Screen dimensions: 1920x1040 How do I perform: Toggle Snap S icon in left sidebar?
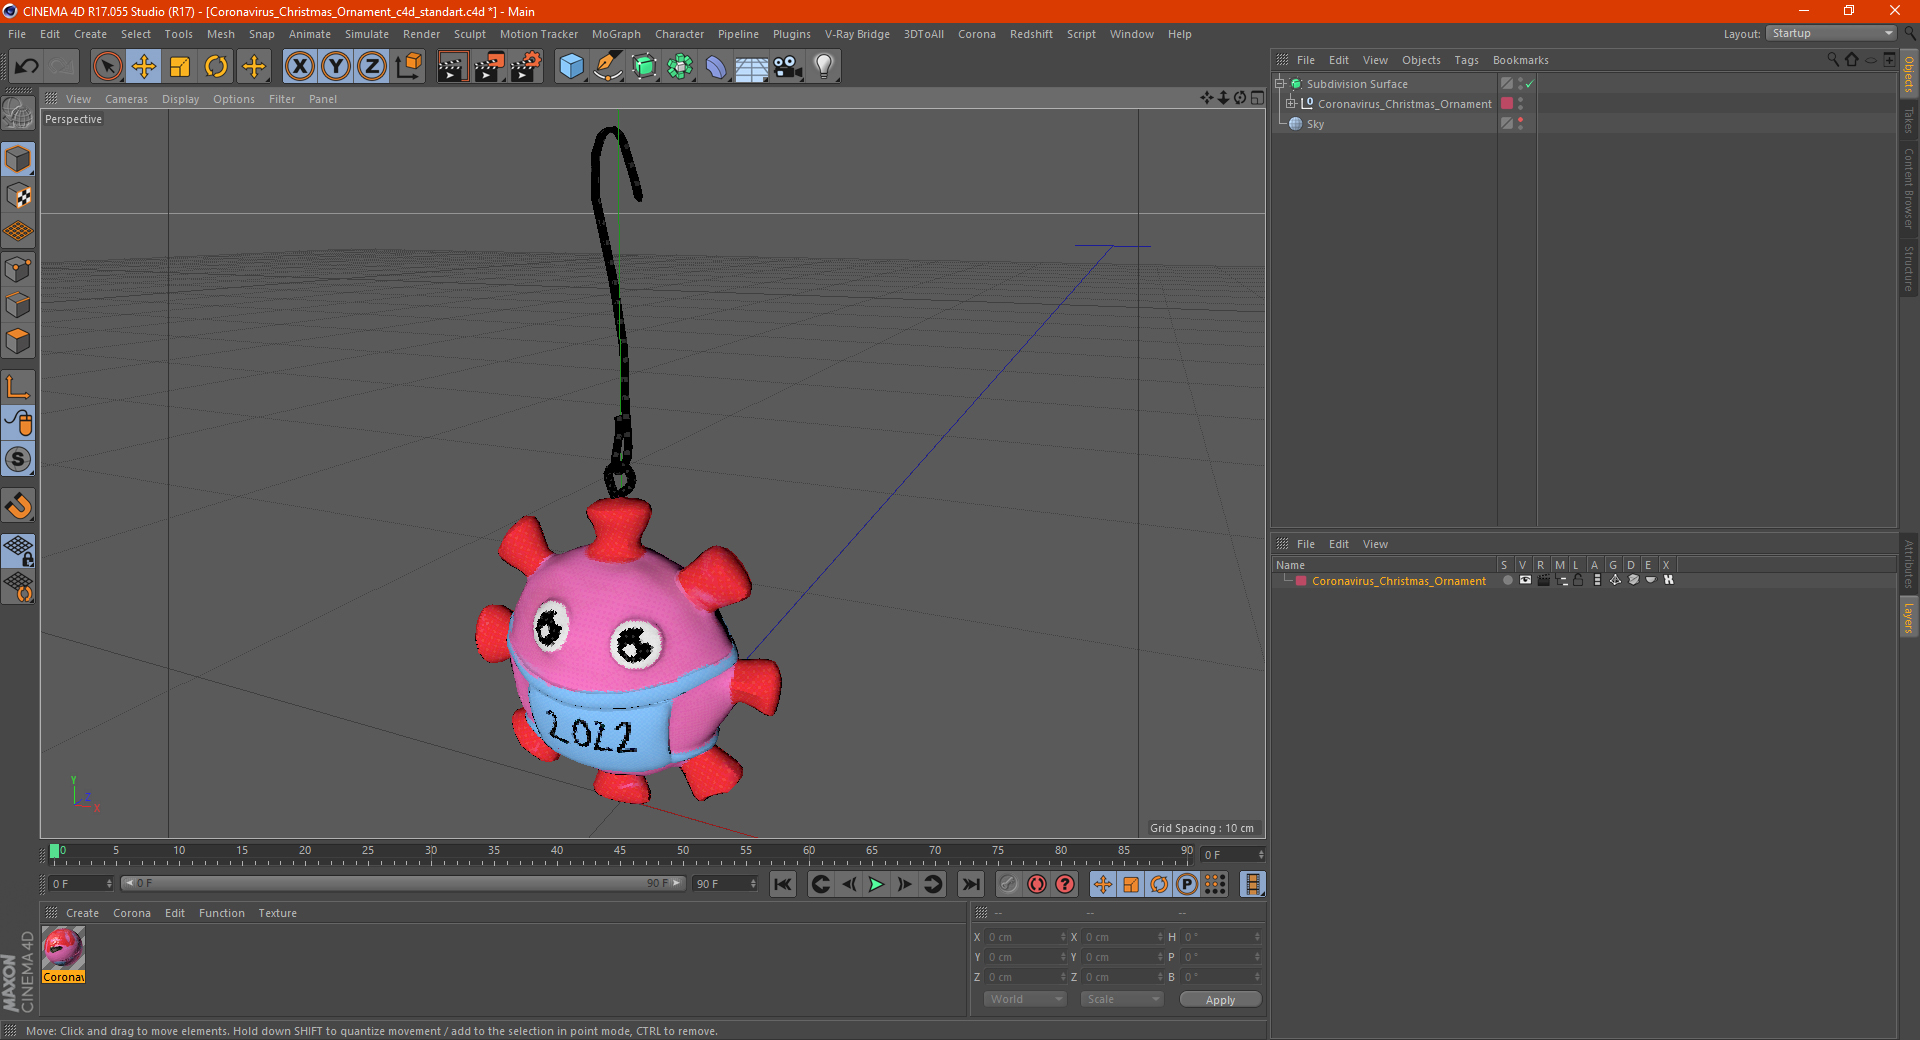18,460
